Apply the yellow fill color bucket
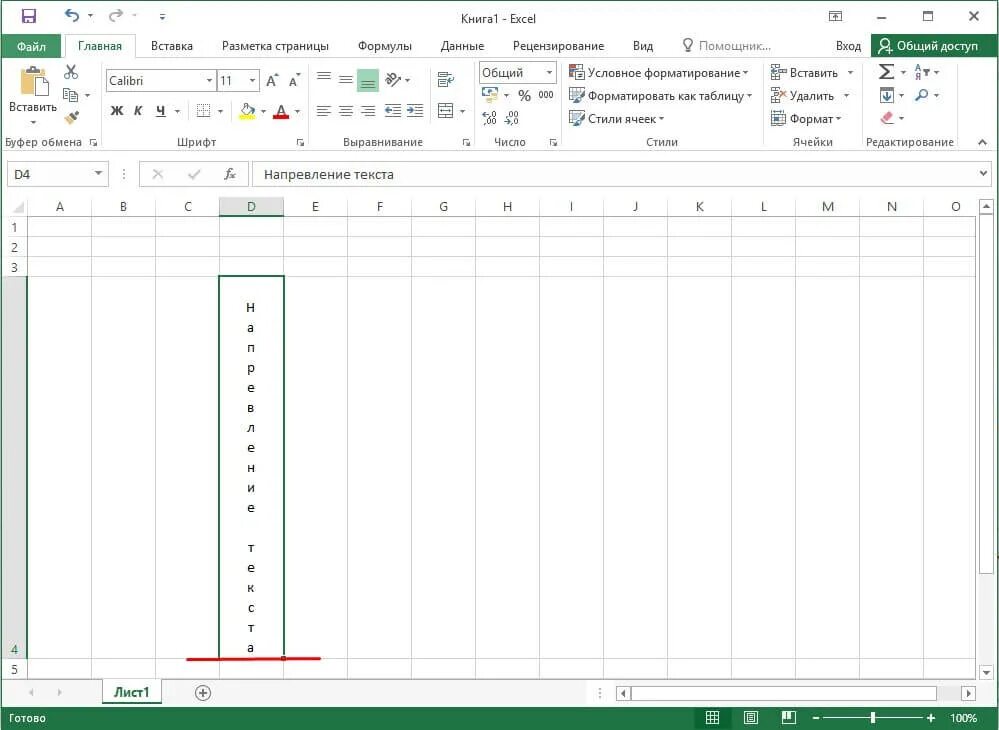 click(x=247, y=111)
